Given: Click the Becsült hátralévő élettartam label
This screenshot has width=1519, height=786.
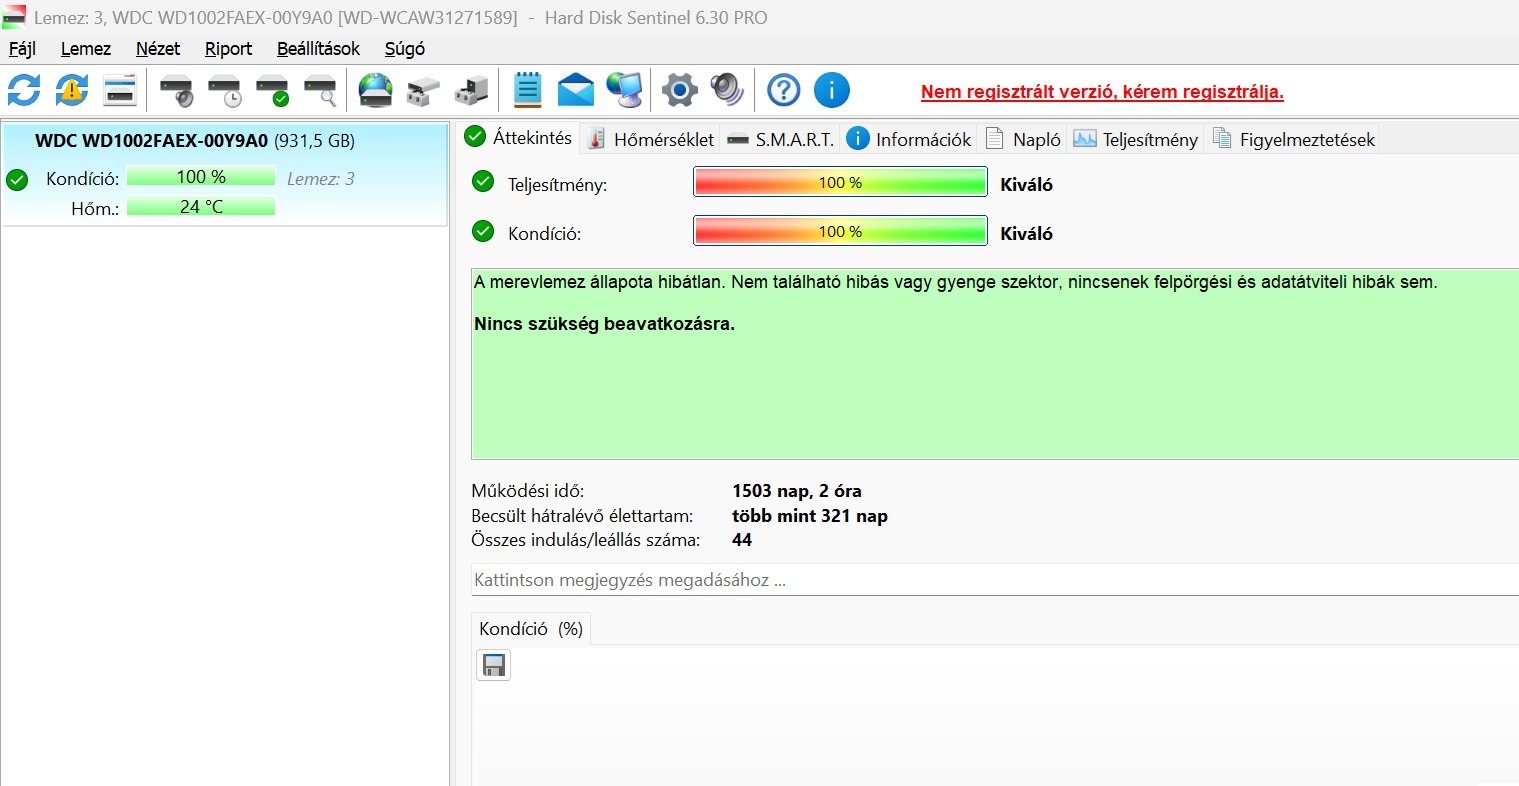Looking at the screenshot, I should 582,516.
